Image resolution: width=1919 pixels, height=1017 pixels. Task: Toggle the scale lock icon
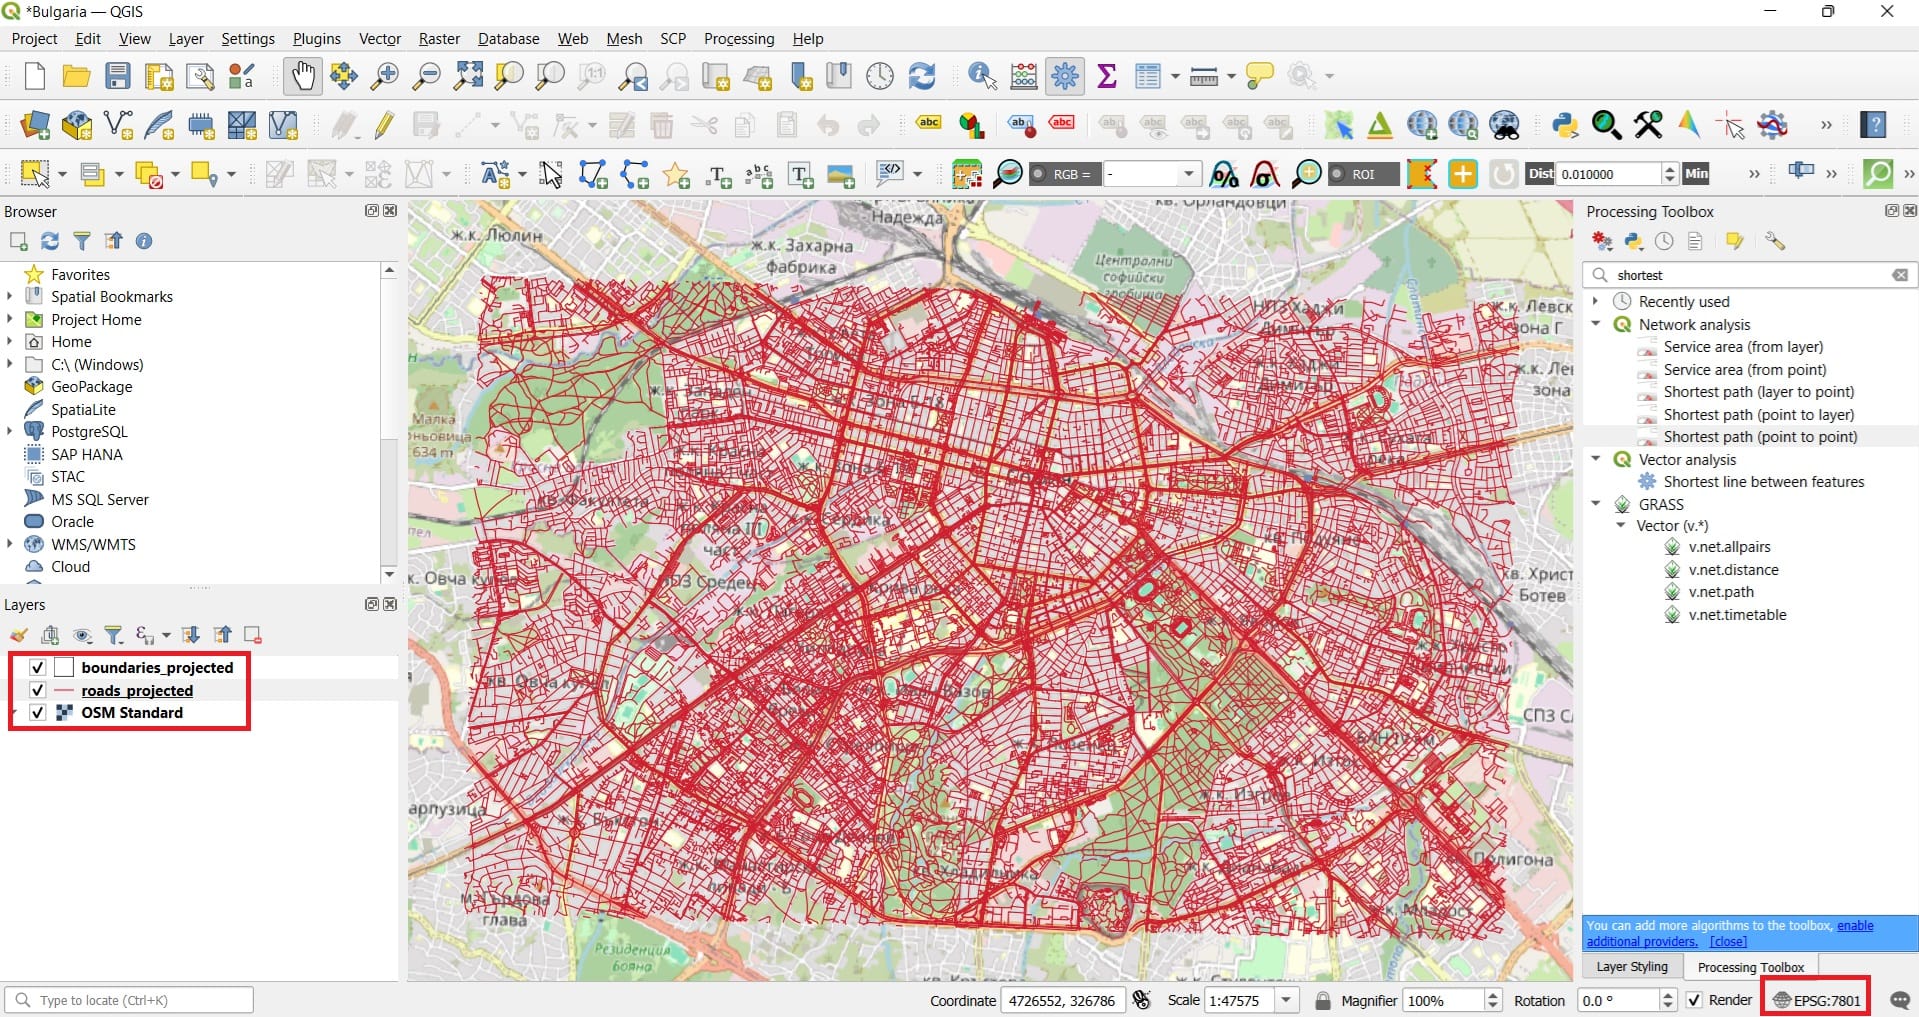pos(1323,1000)
